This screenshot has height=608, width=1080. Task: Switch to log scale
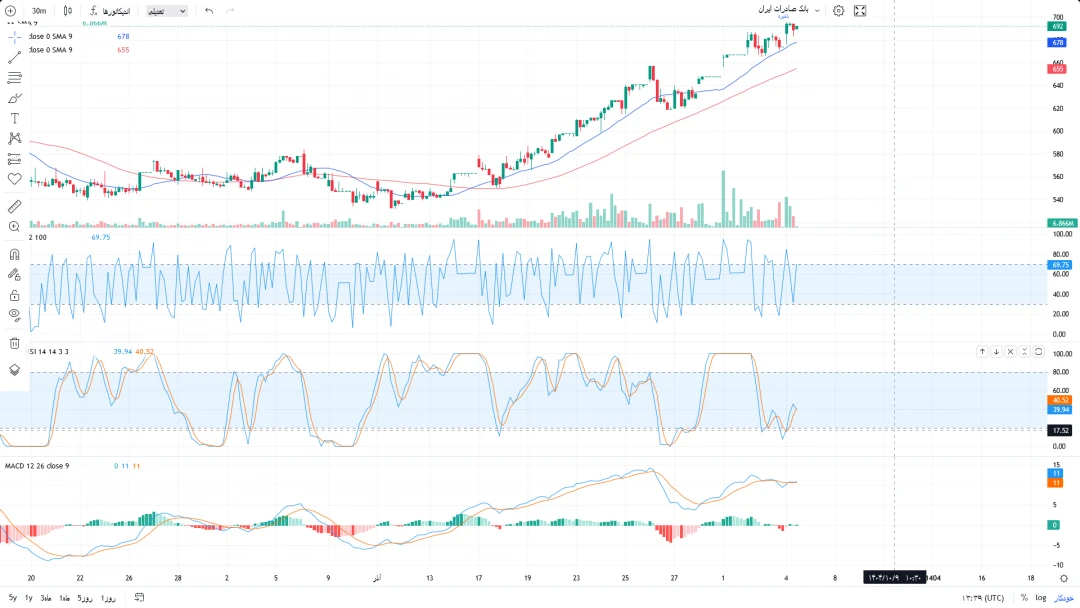pyautogui.click(x=1040, y=597)
